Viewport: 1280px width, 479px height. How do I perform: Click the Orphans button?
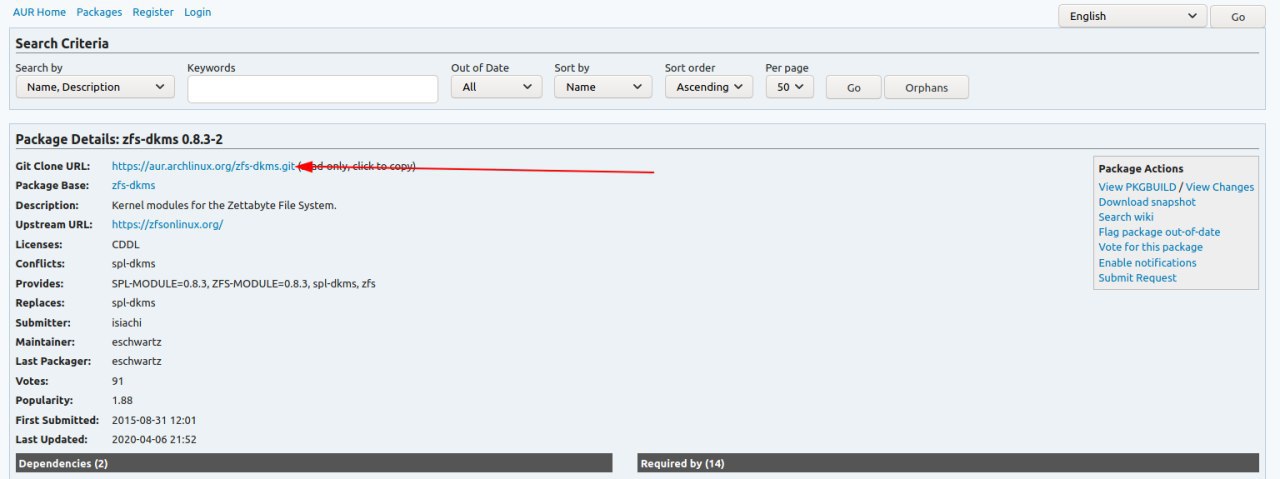(926, 88)
